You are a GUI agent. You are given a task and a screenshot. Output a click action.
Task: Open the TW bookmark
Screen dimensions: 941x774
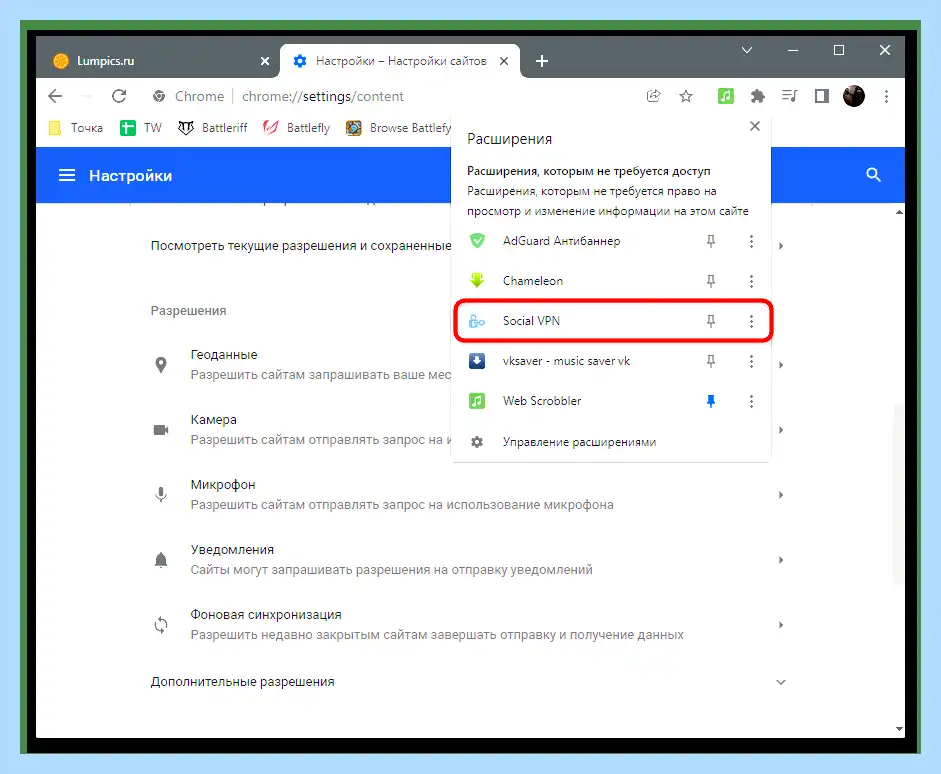(141, 128)
